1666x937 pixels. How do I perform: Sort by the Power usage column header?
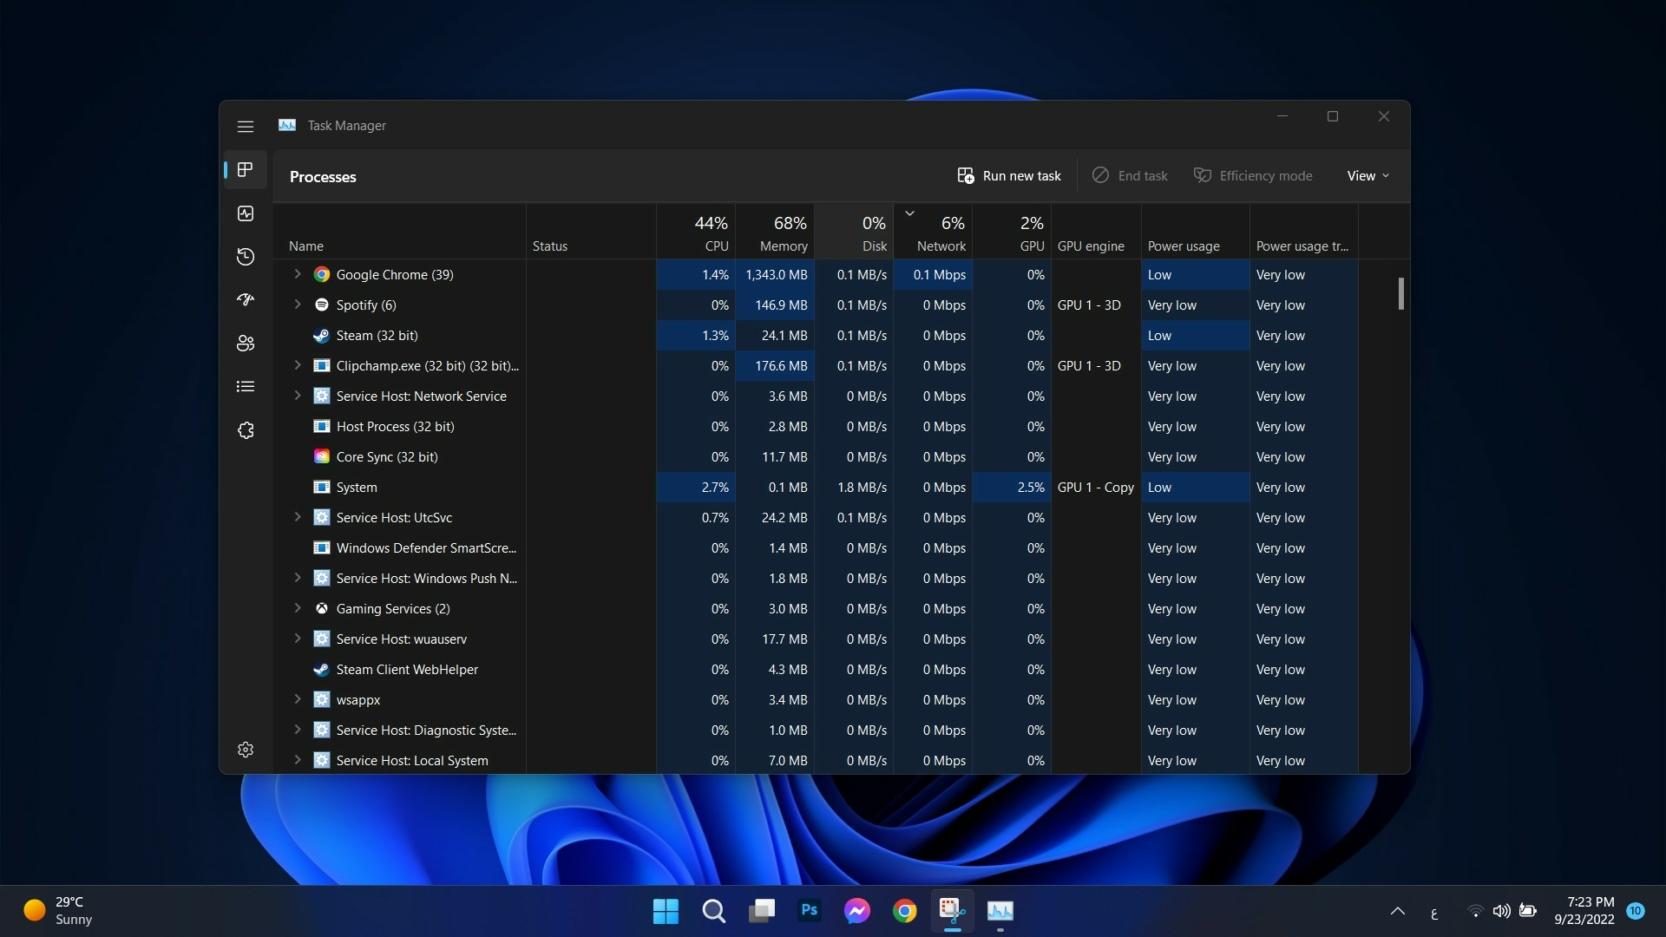coord(1195,232)
